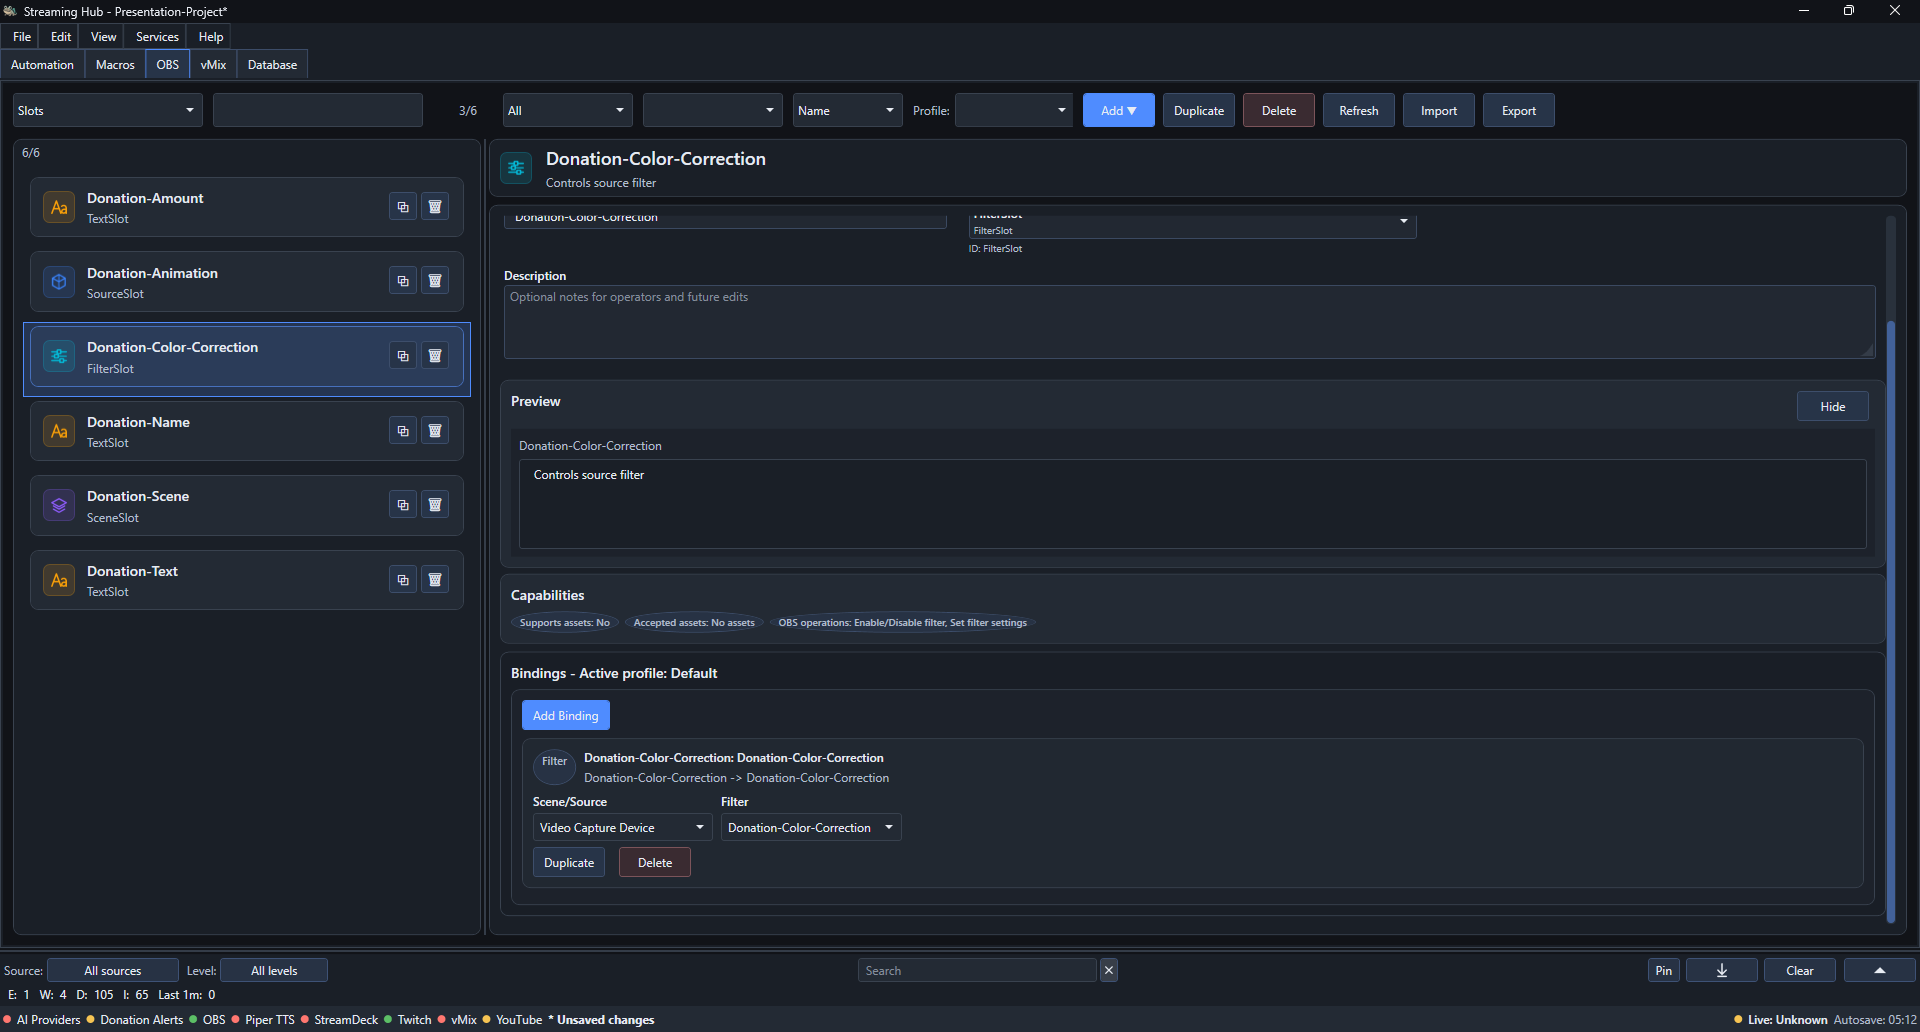Click the Donation-Name trash icon
This screenshot has width=1920, height=1032.
(x=435, y=431)
